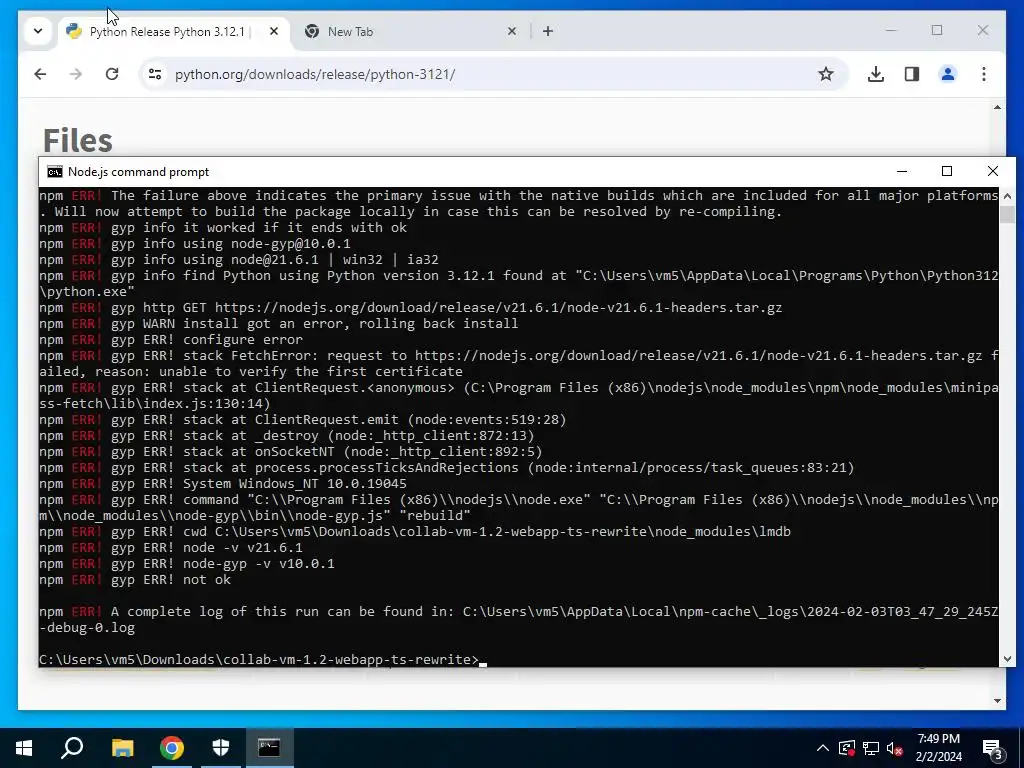Click the muted volume tray icon
1024x768 pixels.
895,748
